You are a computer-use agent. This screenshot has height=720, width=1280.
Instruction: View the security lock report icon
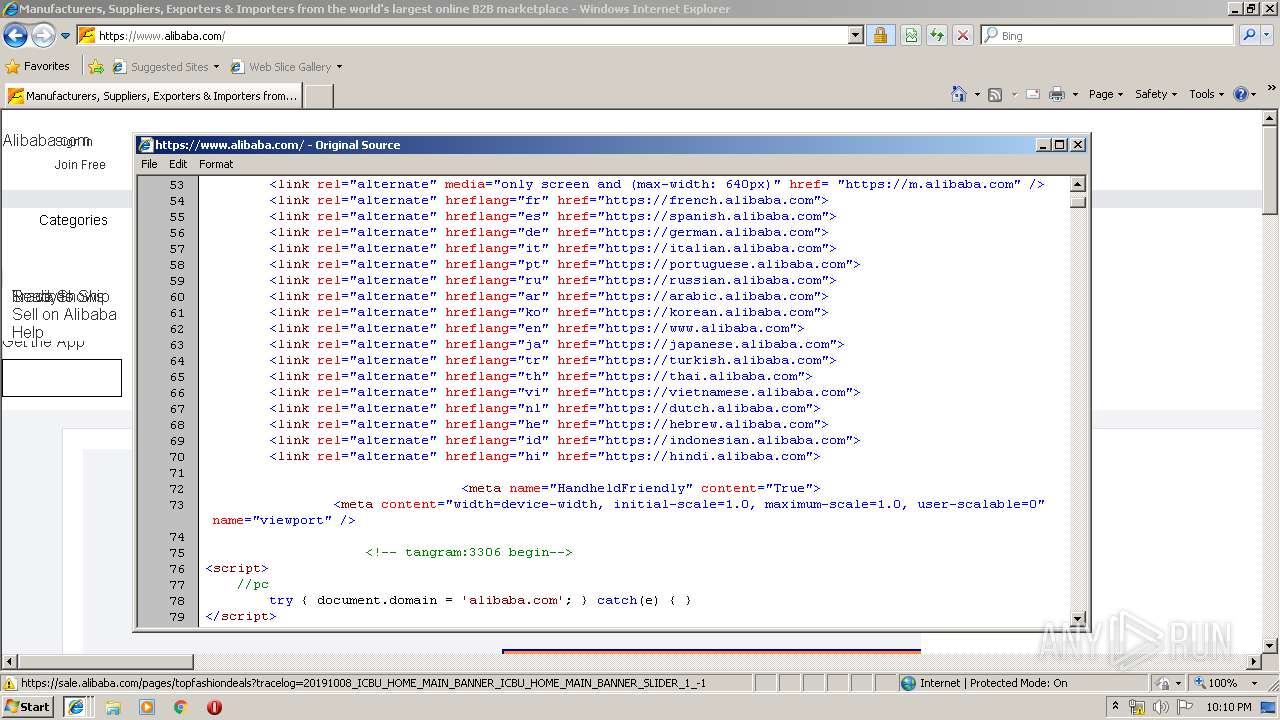click(880, 35)
